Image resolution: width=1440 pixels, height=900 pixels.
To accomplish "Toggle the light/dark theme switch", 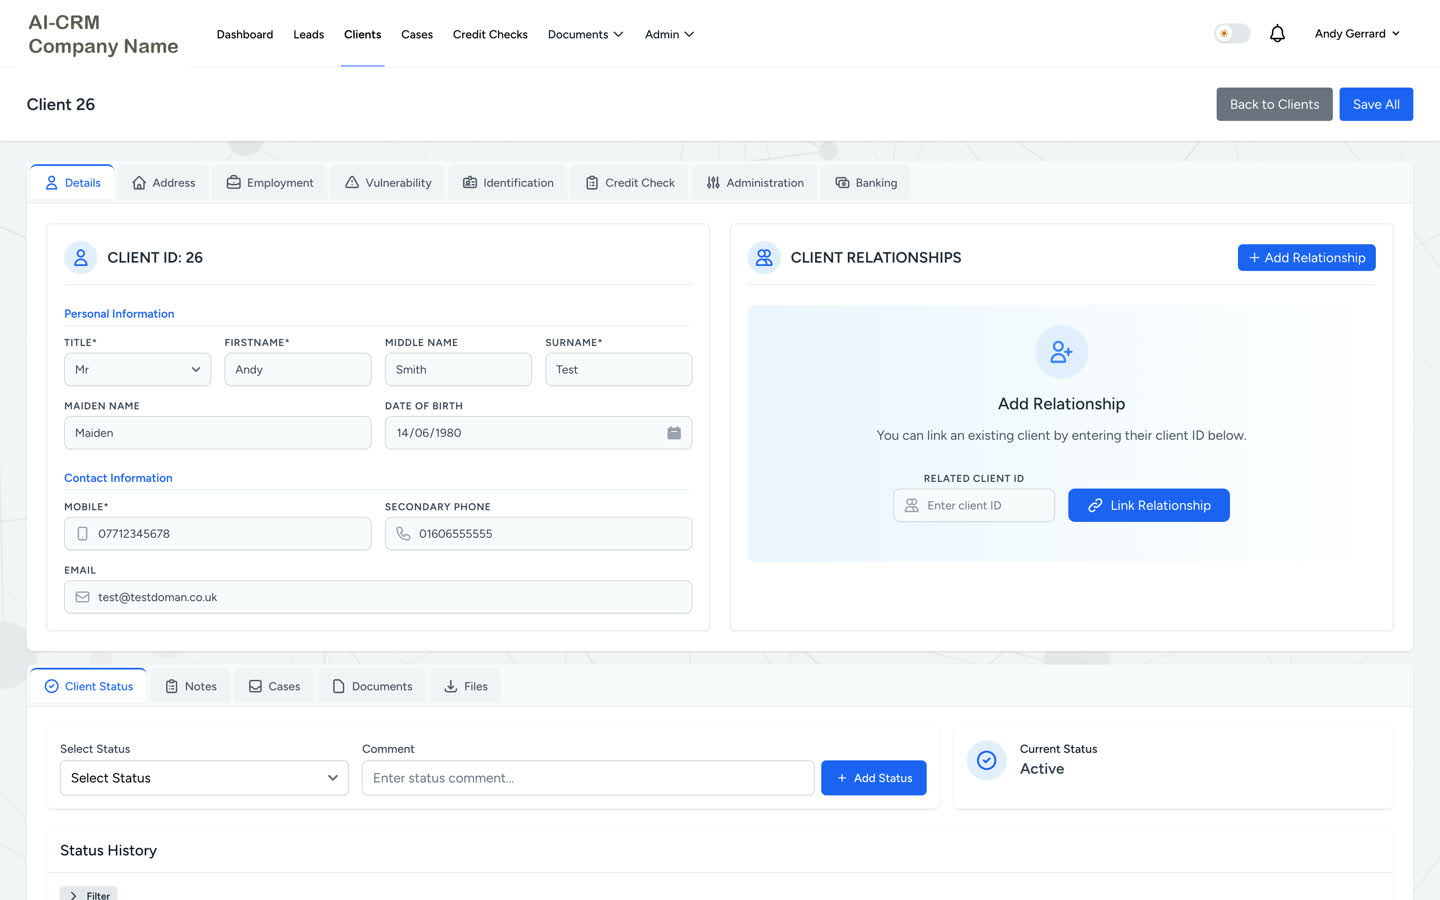I will [x=1232, y=34].
